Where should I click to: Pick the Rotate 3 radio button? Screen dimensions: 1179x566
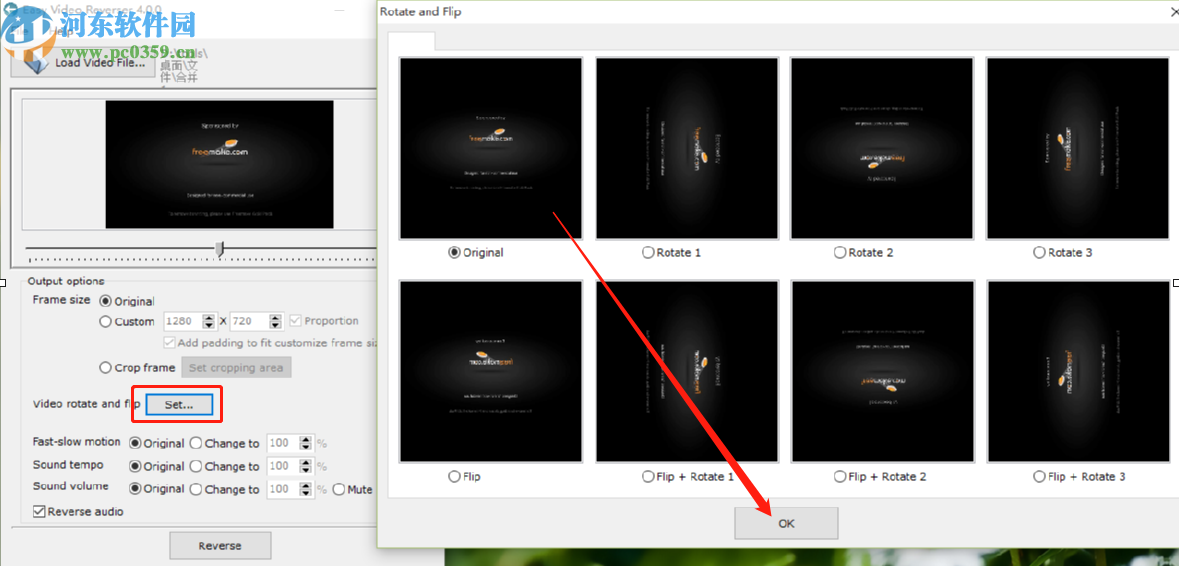1063,253
